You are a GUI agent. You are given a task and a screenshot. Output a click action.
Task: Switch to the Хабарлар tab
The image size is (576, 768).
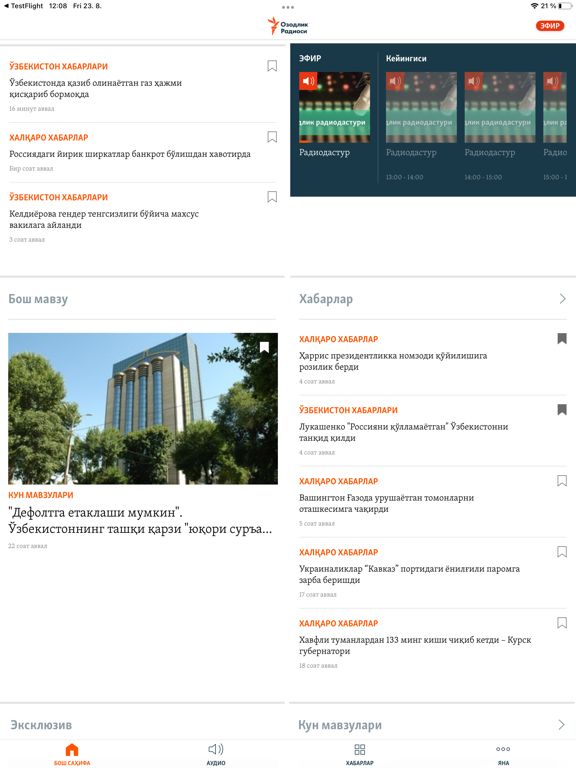[x=360, y=754]
